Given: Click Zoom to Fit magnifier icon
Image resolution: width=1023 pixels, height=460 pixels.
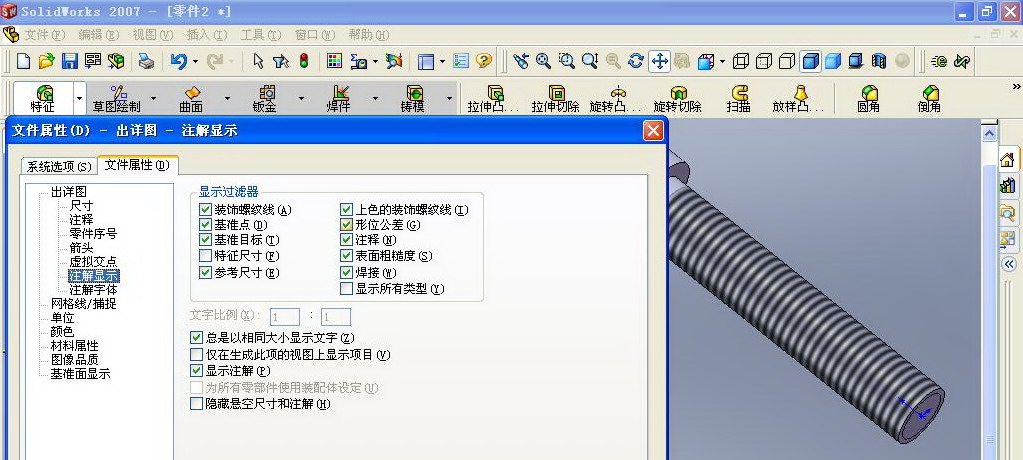Looking at the screenshot, I should pos(543,61).
